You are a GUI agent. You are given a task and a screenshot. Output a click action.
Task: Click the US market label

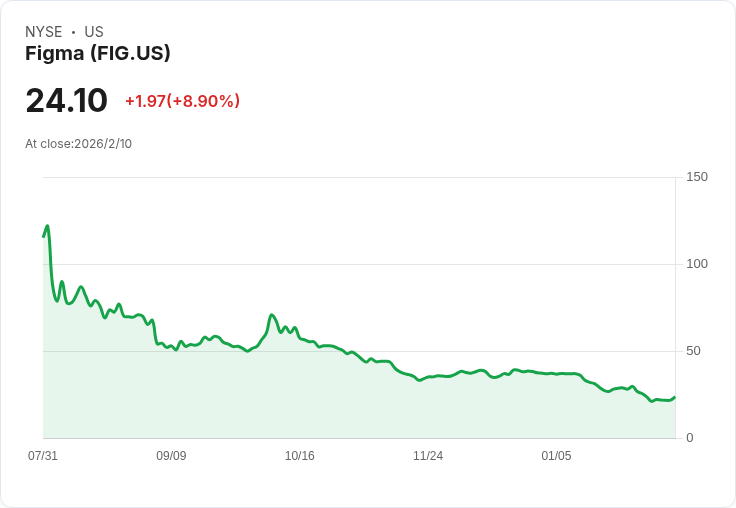(x=94, y=32)
